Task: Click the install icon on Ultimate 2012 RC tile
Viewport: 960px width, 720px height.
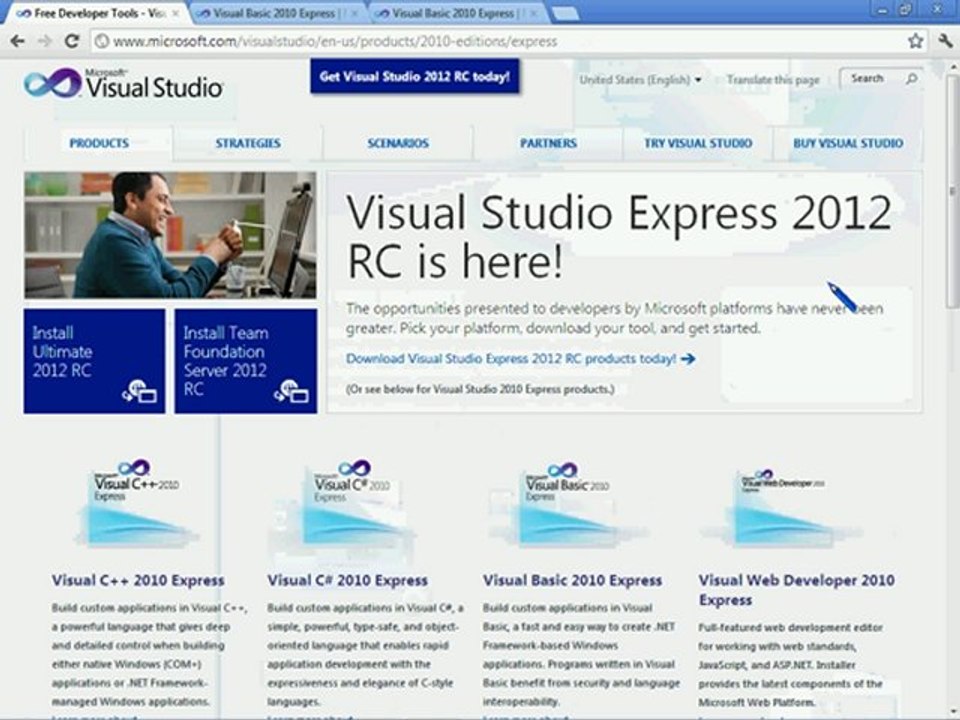Action: 140,392
